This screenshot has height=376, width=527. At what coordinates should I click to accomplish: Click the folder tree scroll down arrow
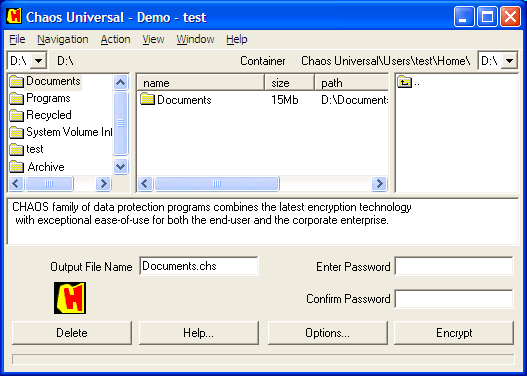point(120,166)
